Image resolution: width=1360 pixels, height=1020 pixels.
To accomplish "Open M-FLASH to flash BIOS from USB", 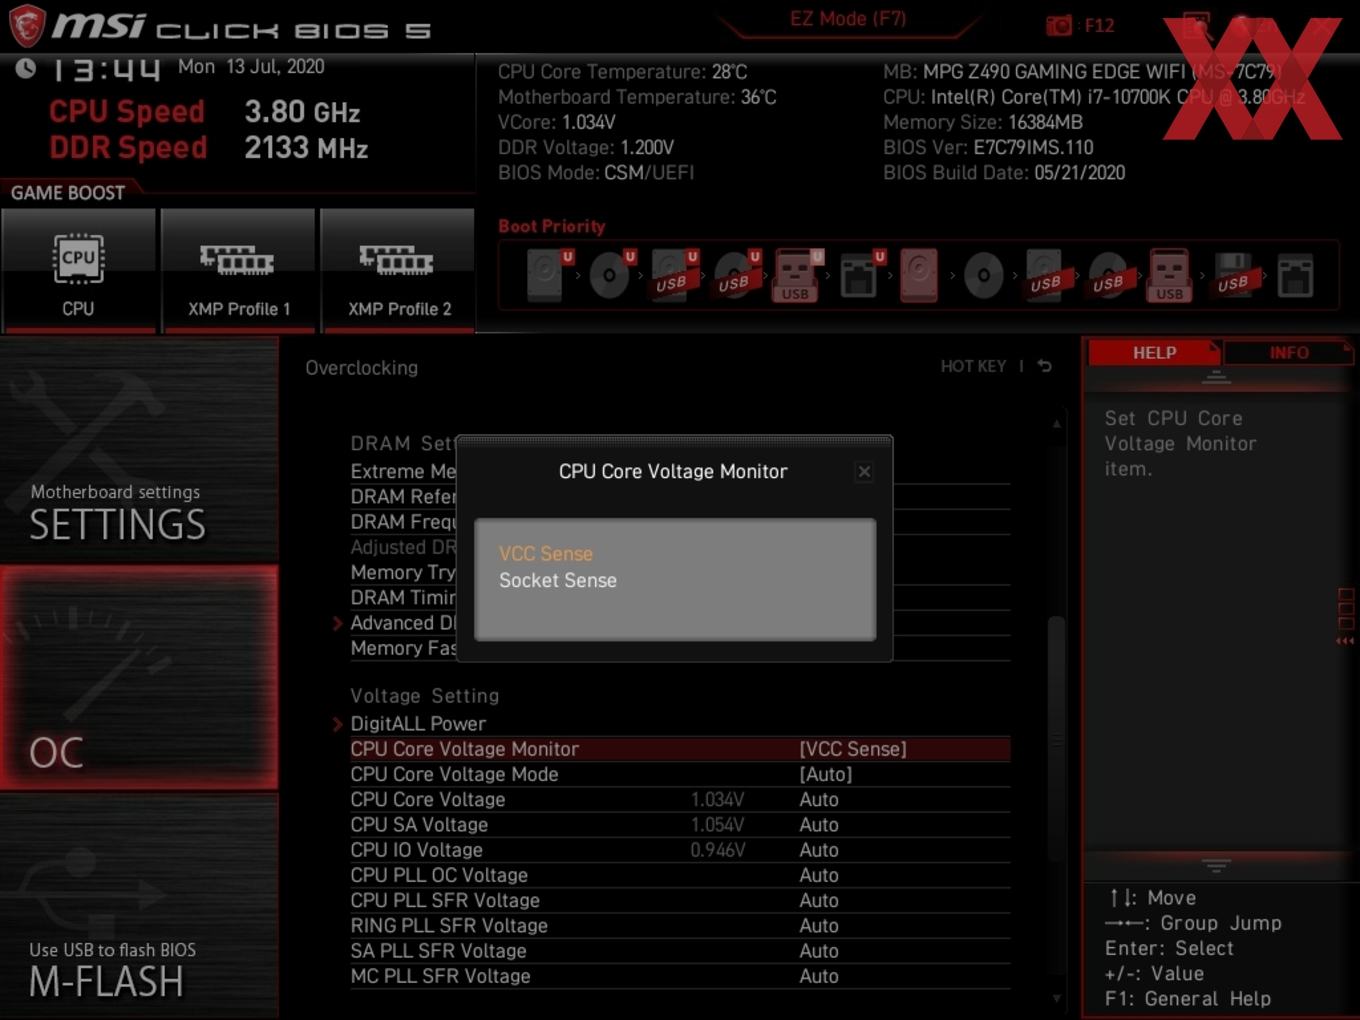I will click(139, 906).
